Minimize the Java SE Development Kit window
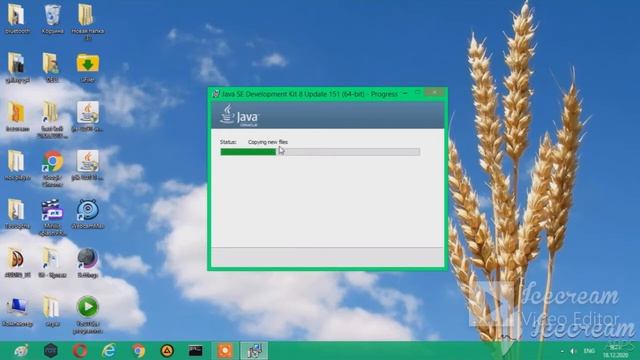Screen dimensions: 640x360 coord(405,93)
